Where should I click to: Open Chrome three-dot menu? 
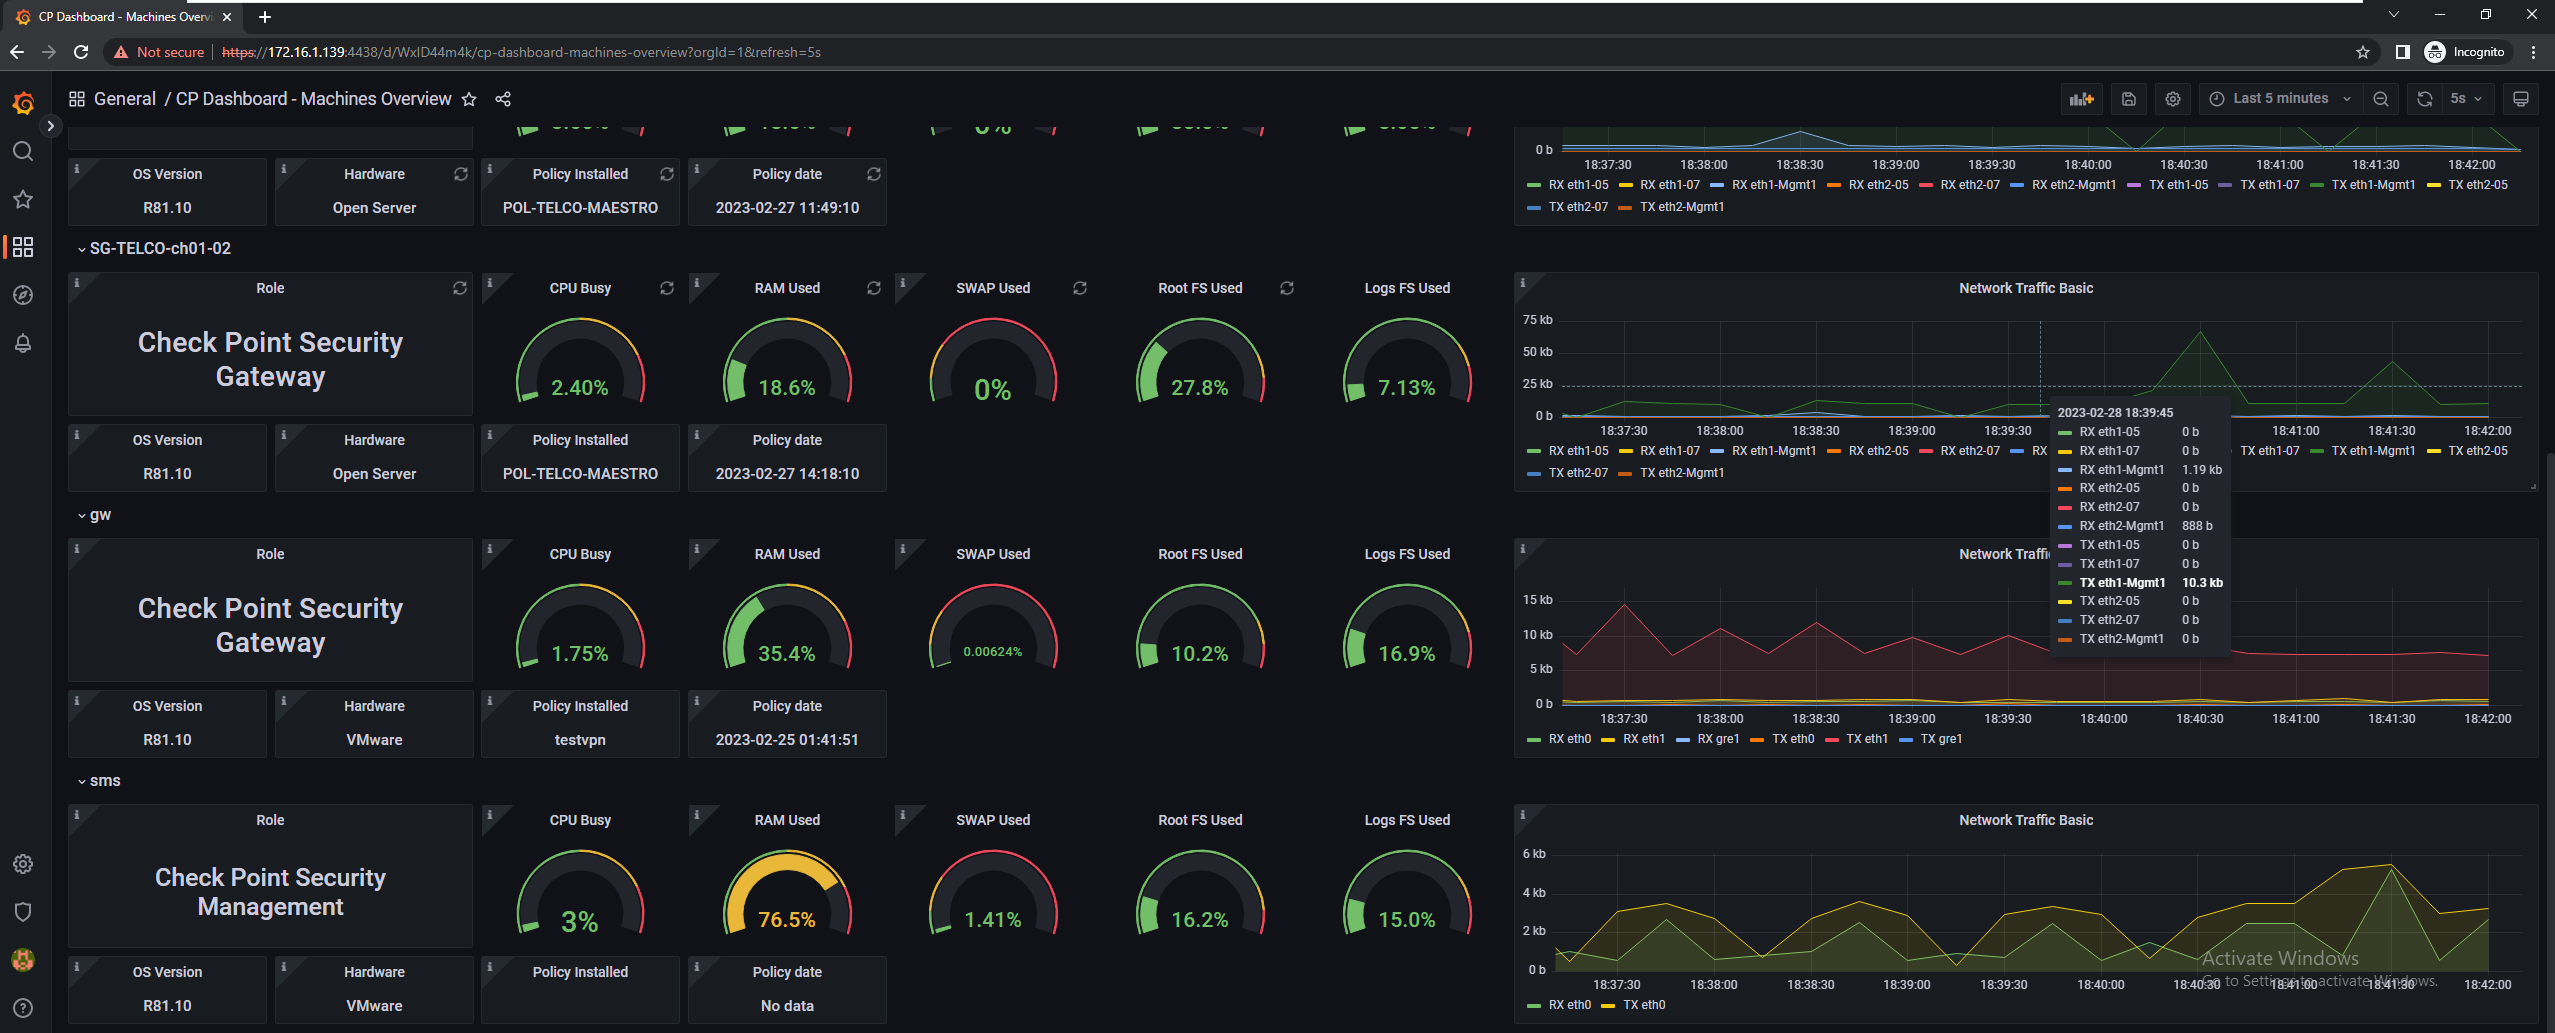(x=2533, y=52)
